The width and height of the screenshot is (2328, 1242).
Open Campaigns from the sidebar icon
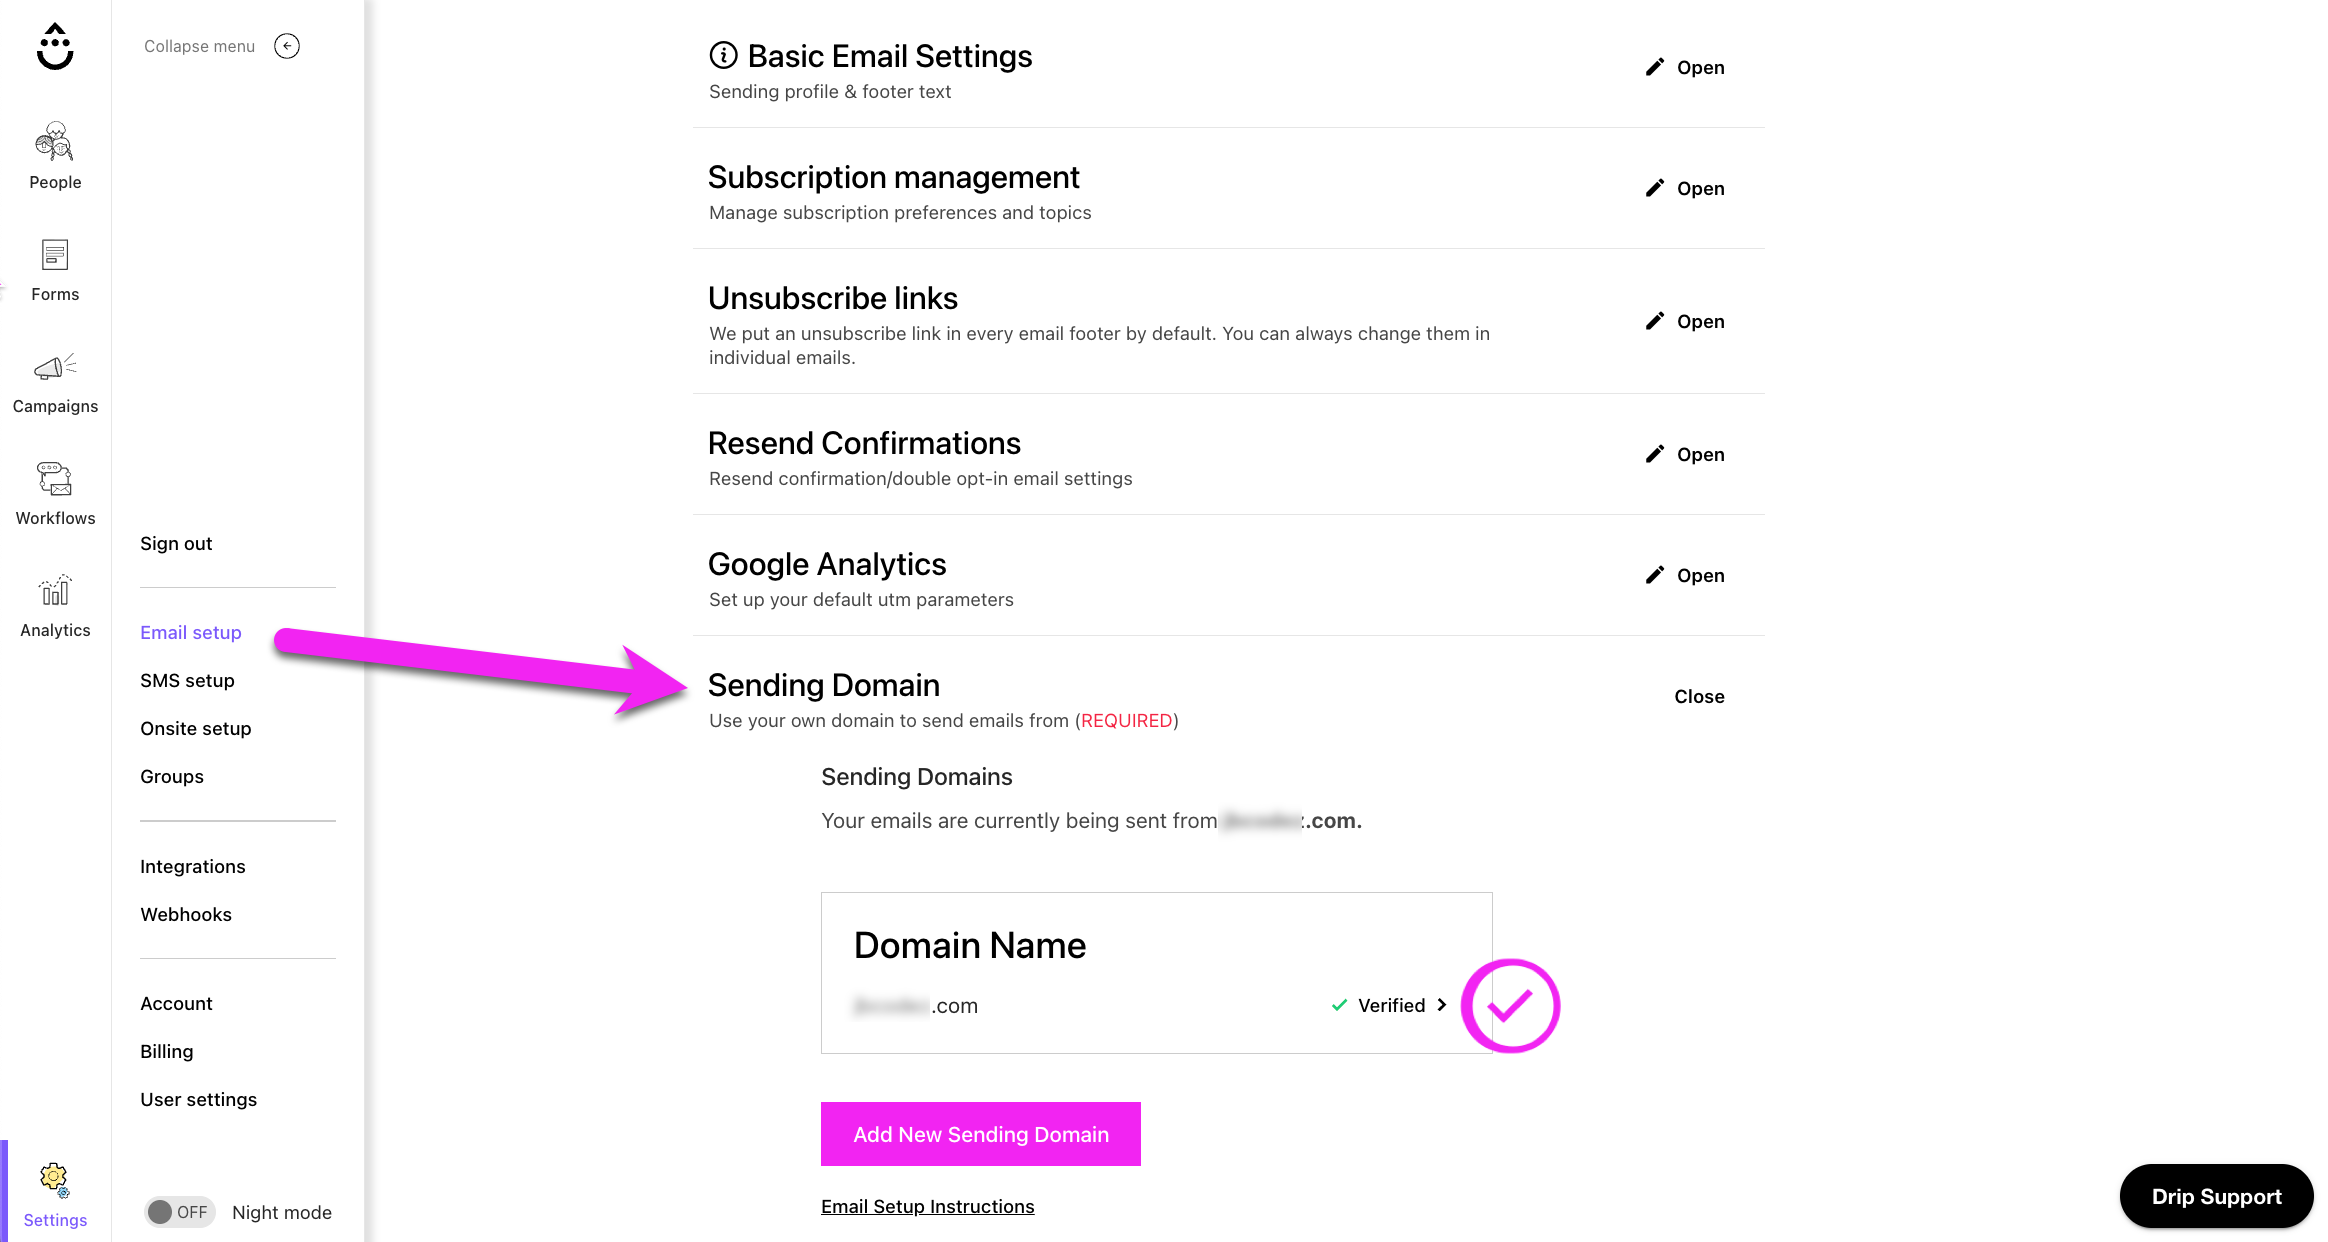(x=54, y=369)
